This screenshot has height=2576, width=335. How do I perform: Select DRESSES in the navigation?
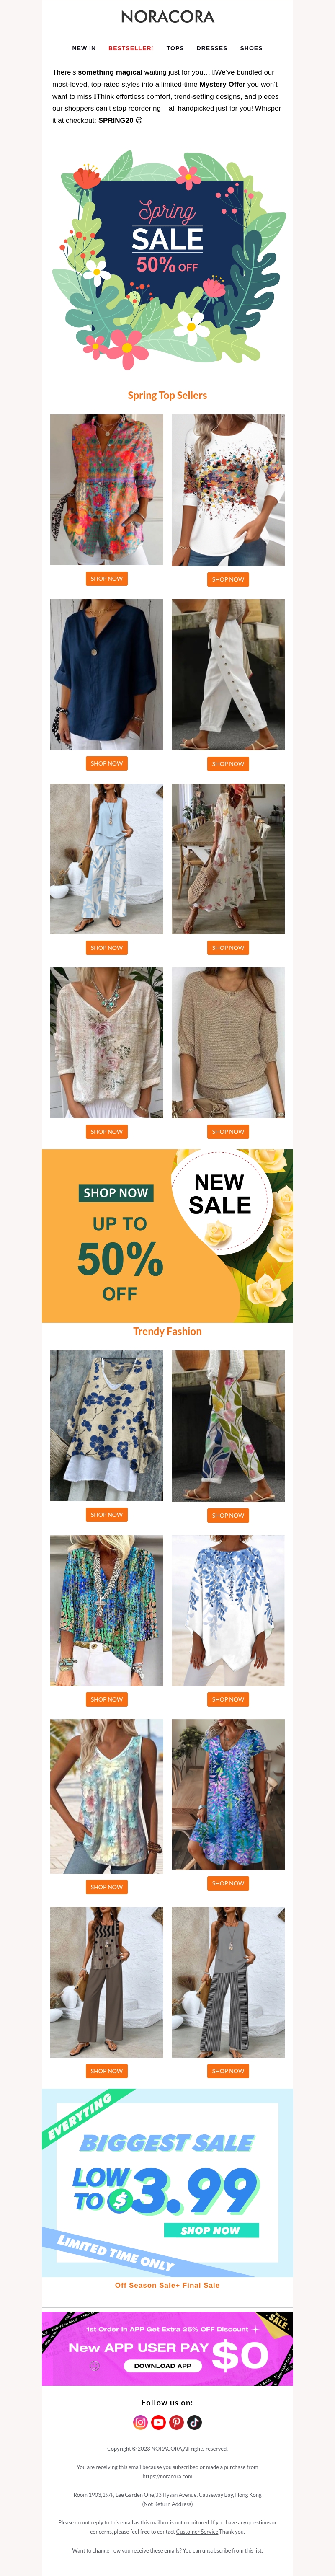212,48
